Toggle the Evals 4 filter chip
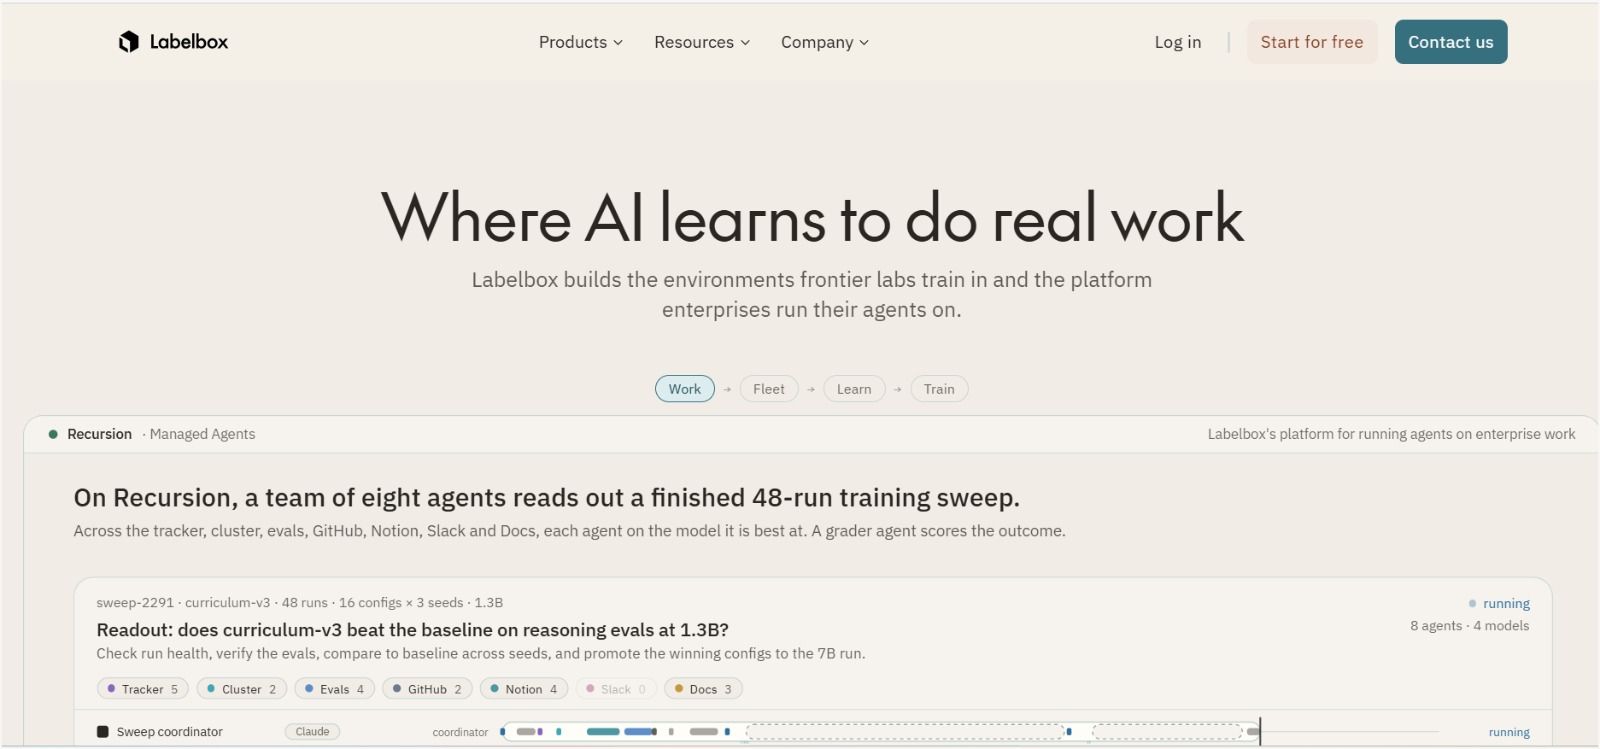The width and height of the screenshot is (1600, 749). point(335,689)
